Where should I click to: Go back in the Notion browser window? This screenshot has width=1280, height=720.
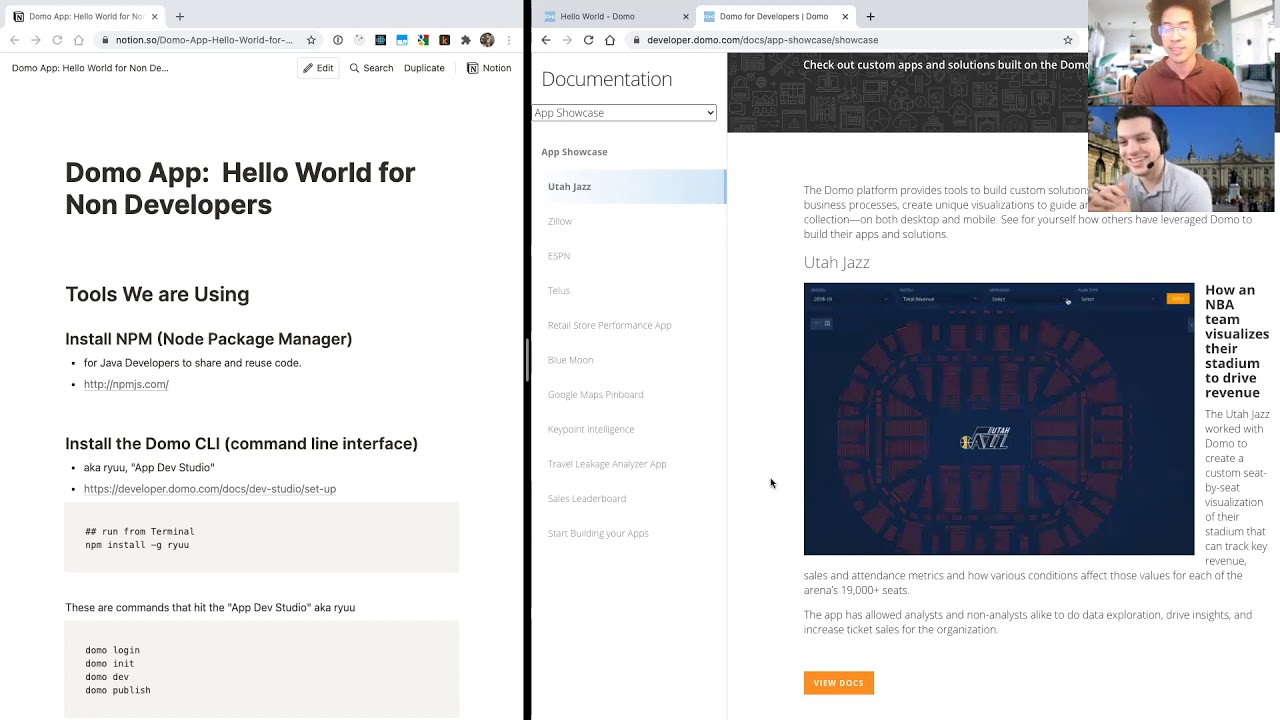(14, 40)
